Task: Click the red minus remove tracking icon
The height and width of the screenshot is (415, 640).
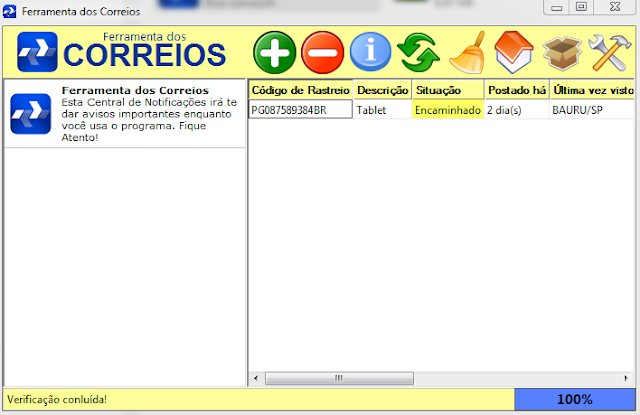Action: (322, 53)
